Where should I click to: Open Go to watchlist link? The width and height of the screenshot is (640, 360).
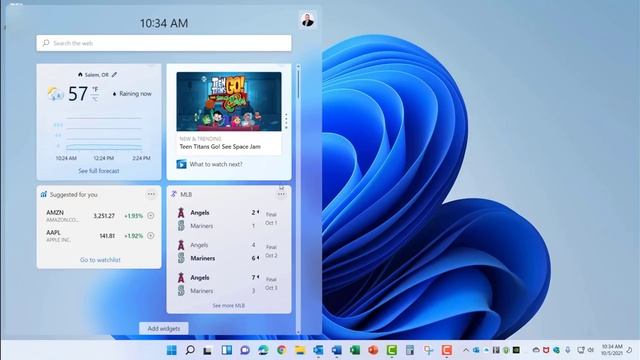pyautogui.click(x=100, y=260)
